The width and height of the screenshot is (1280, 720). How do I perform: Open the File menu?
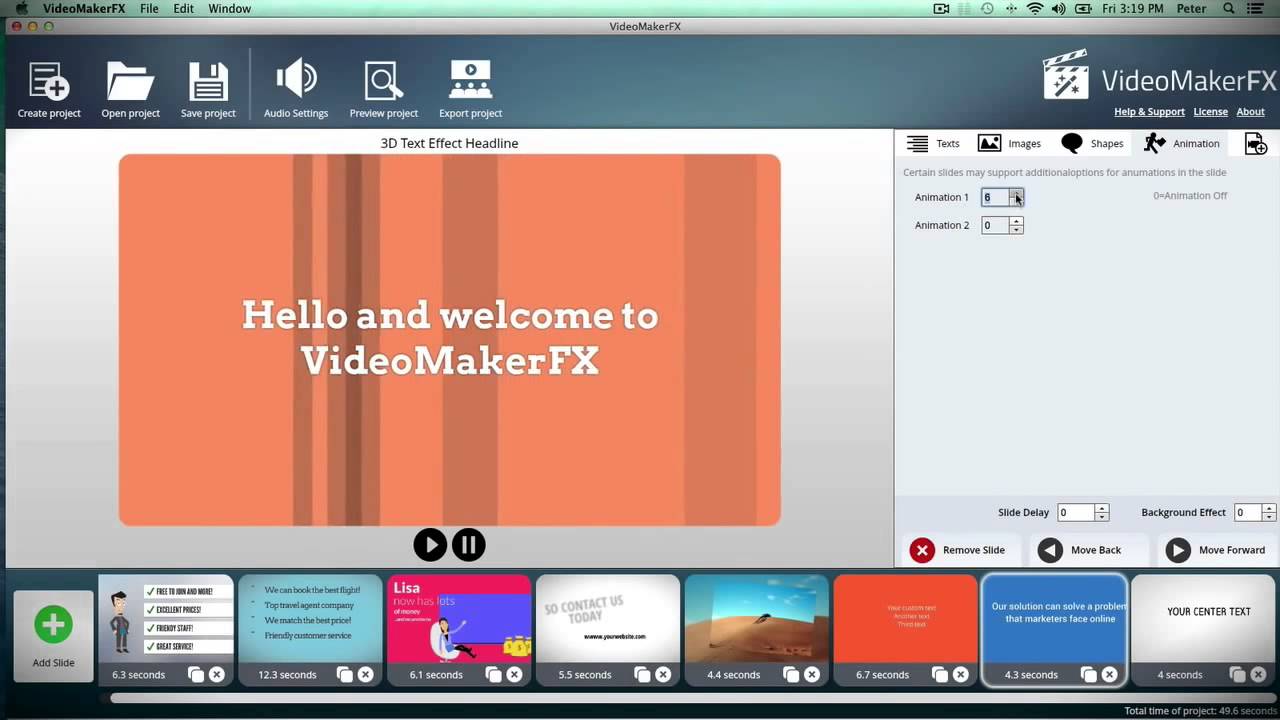[149, 8]
